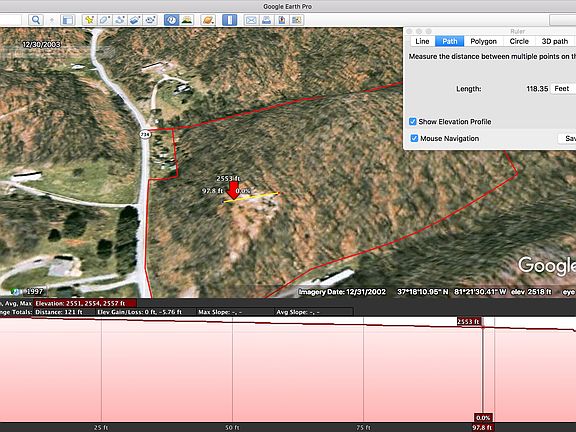Click the longitude 81°21'30.41" W readout
The height and width of the screenshot is (432, 576).
point(480,292)
